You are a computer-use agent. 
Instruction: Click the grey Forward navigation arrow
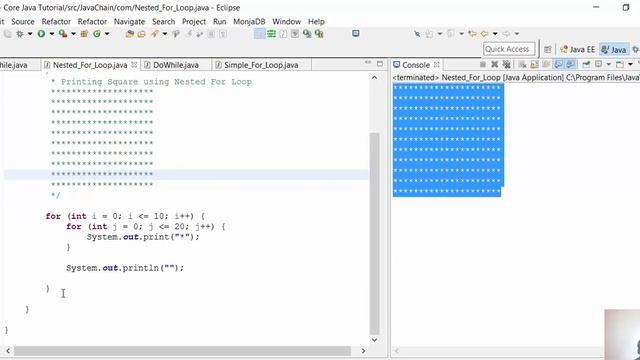pyautogui.click(x=506, y=34)
